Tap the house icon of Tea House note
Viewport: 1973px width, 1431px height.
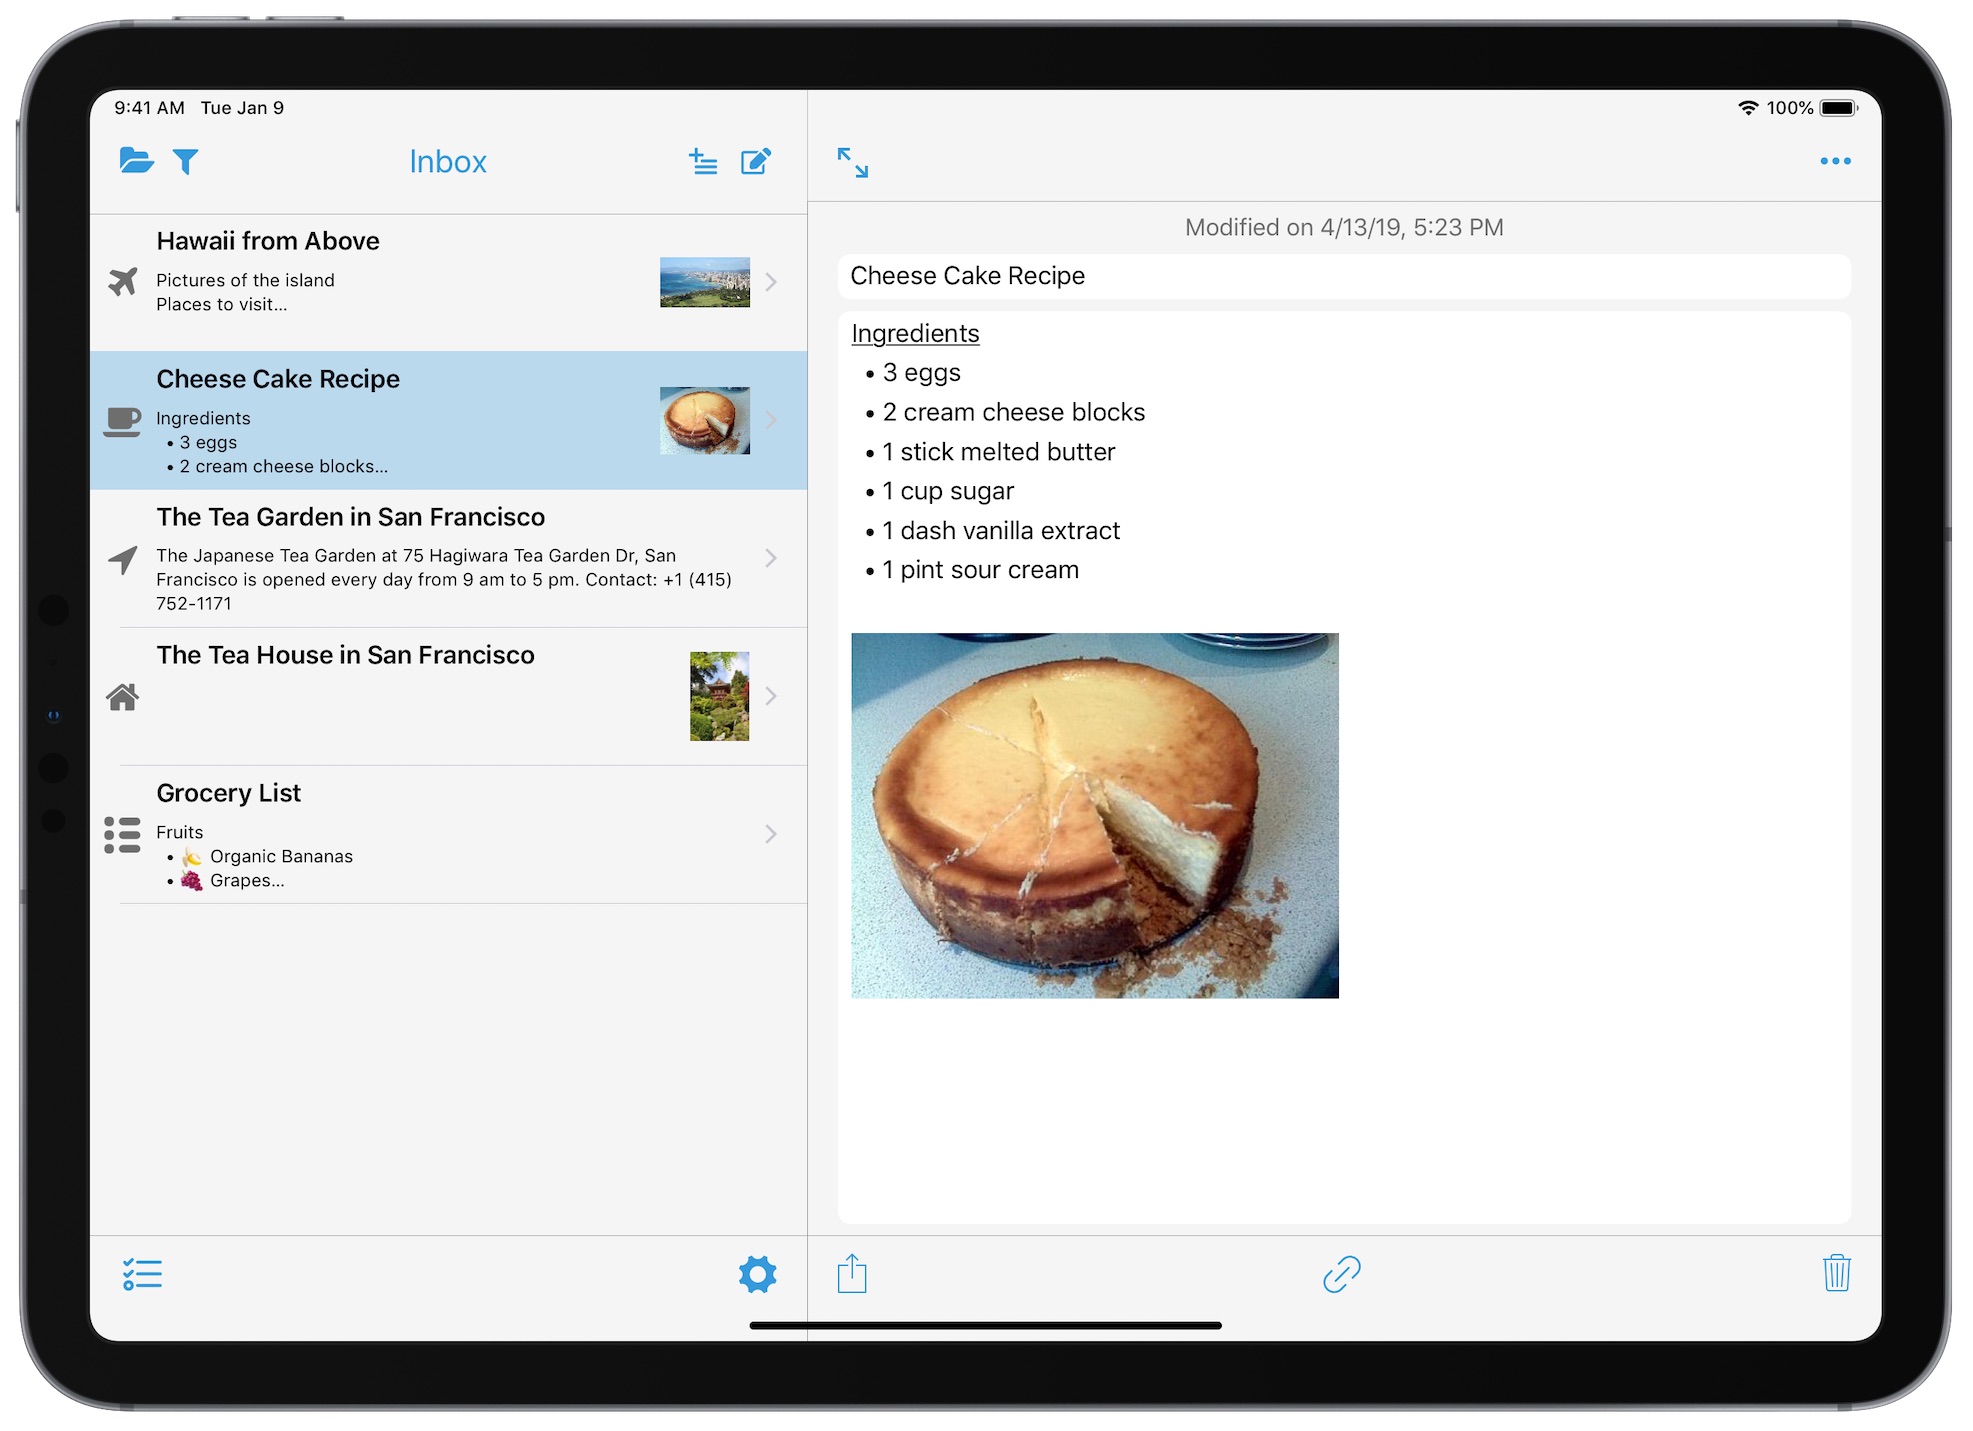click(123, 697)
